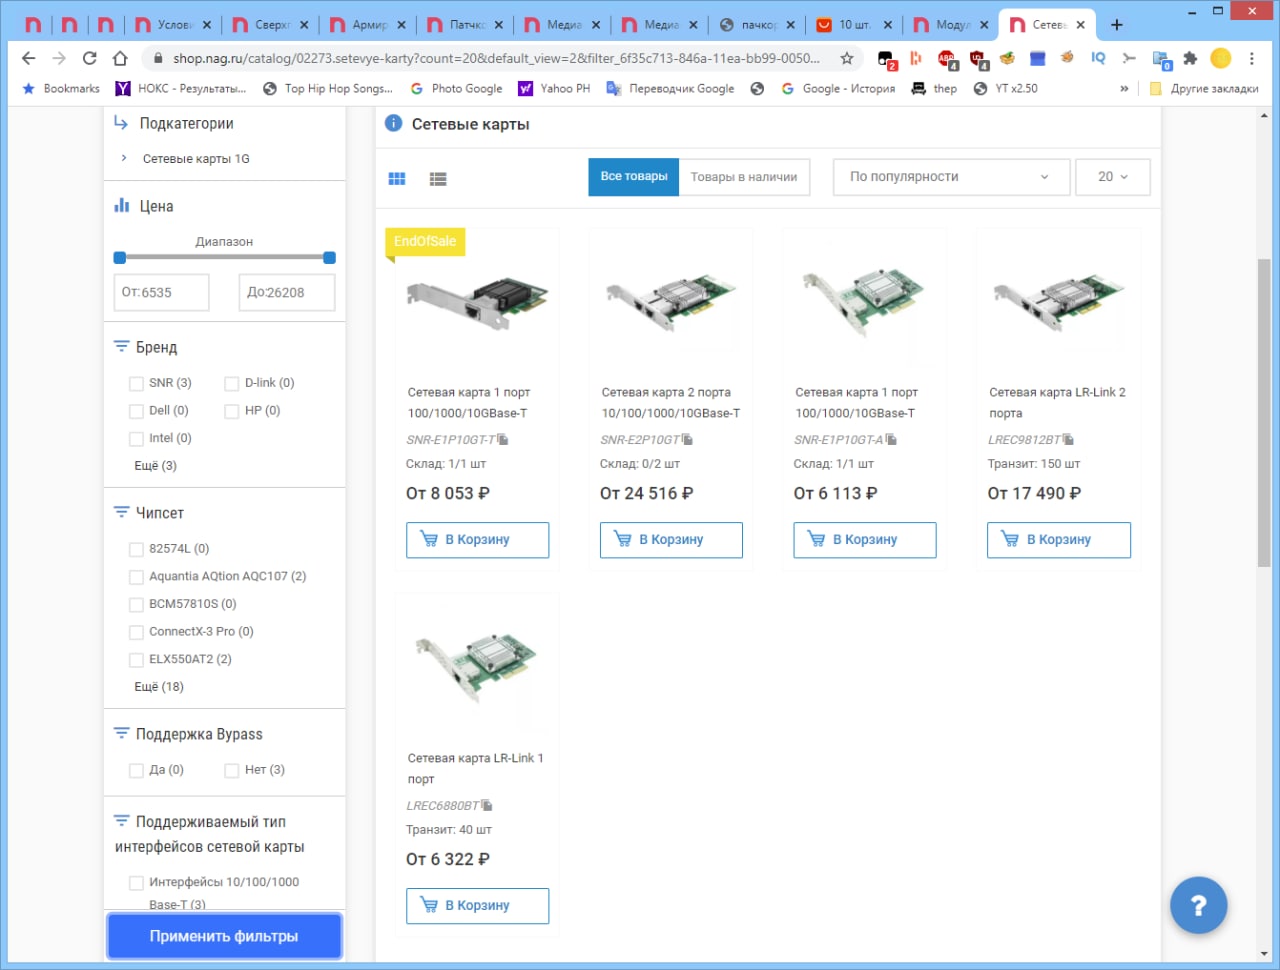The height and width of the screenshot is (970, 1280).
Task: Copy article code LREC6880BT
Action: point(487,805)
